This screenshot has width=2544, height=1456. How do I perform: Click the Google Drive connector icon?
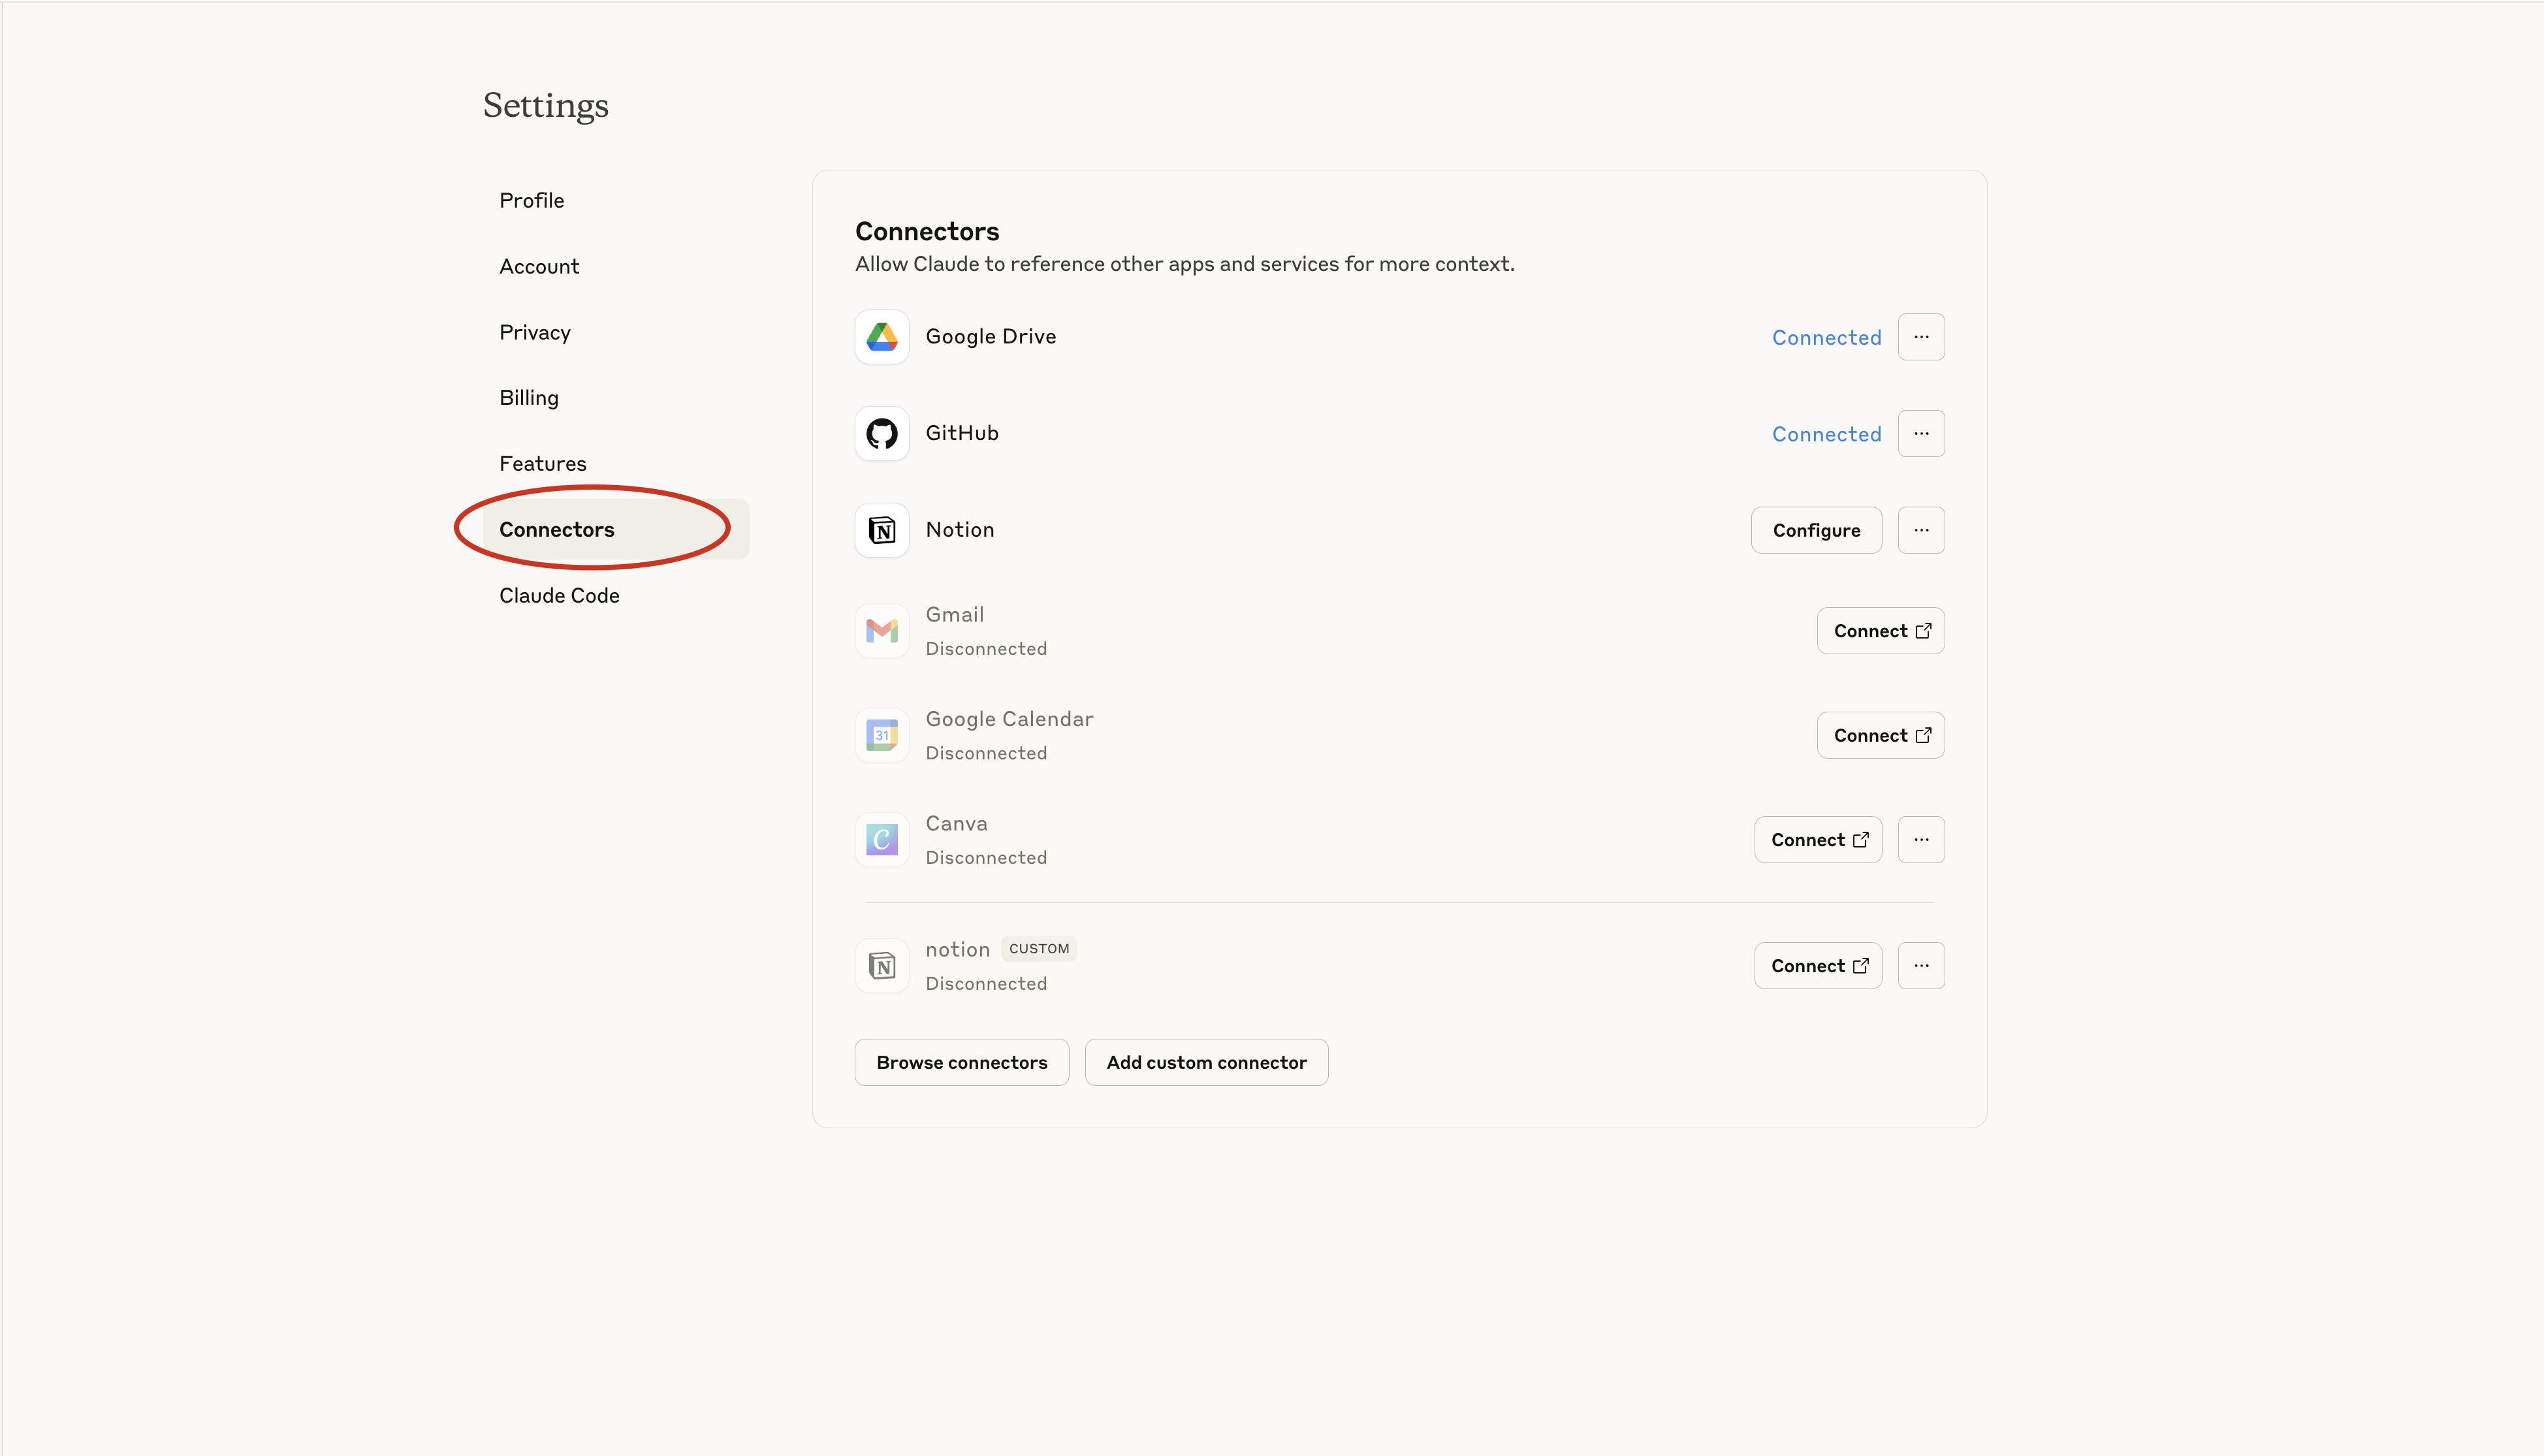881,337
